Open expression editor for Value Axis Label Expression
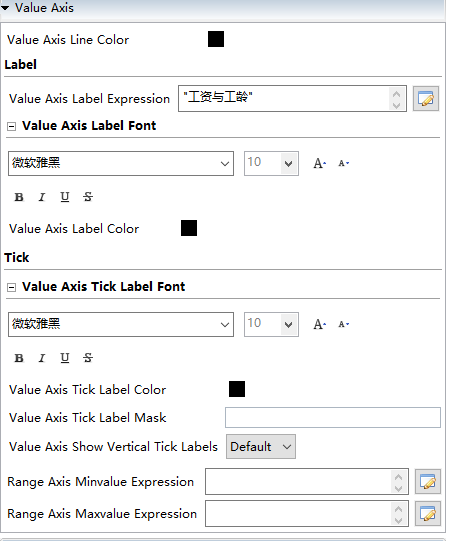The width and height of the screenshot is (455, 541). pyautogui.click(x=426, y=99)
